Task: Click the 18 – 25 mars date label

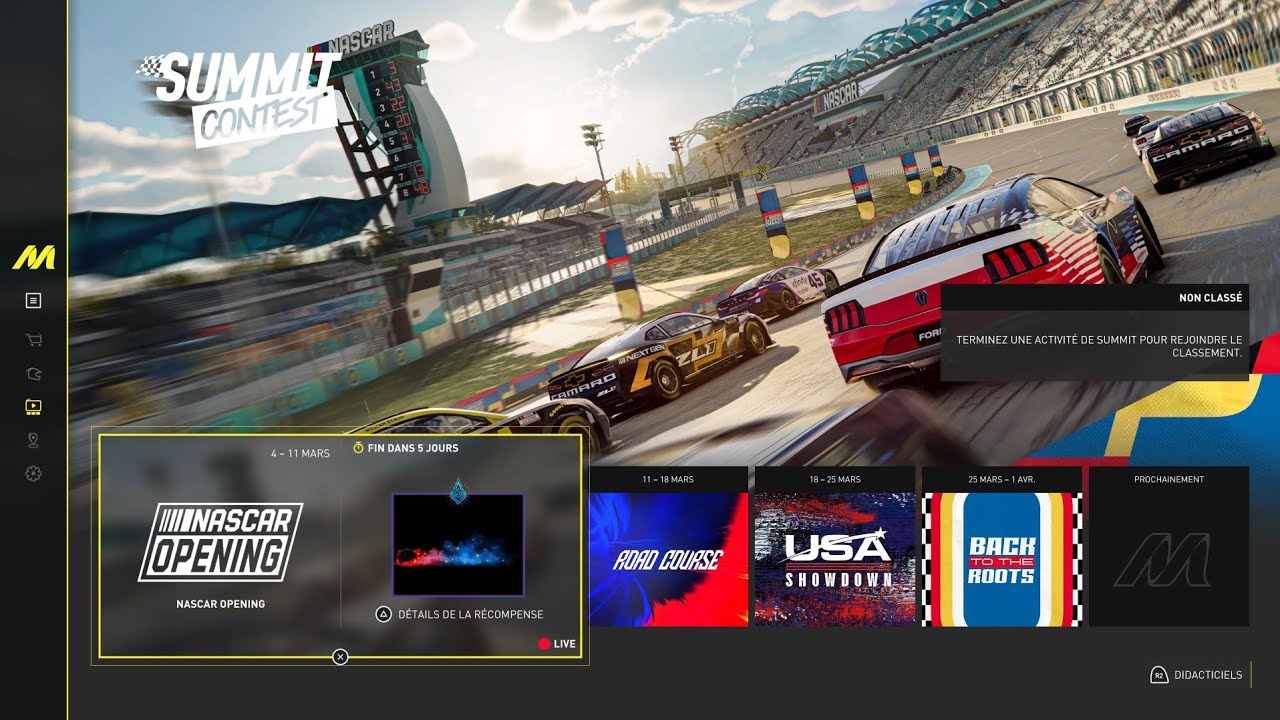Action: [x=835, y=480]
